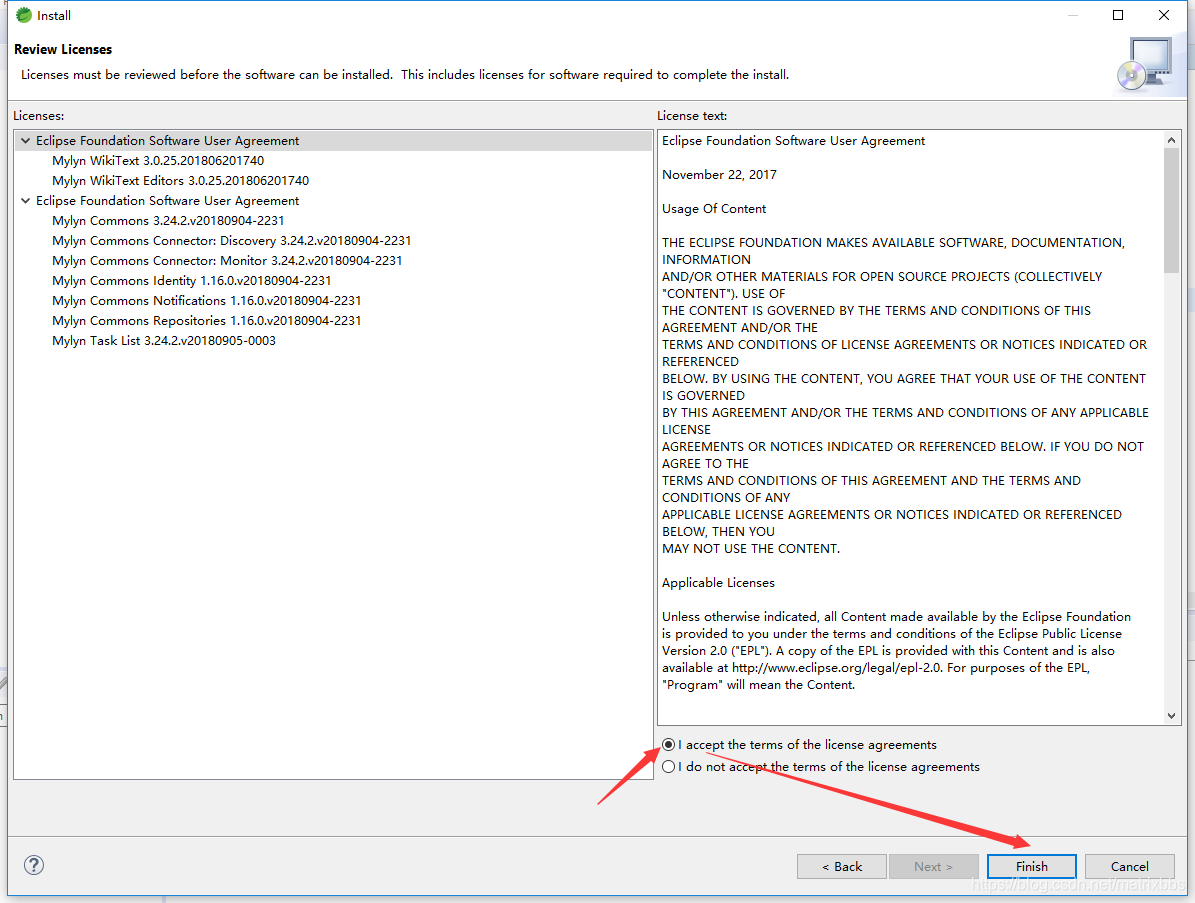Click 'Usage Of Content' heading in the license text
The height and width of the screenshot is (903, 1195).
(714, 209)
